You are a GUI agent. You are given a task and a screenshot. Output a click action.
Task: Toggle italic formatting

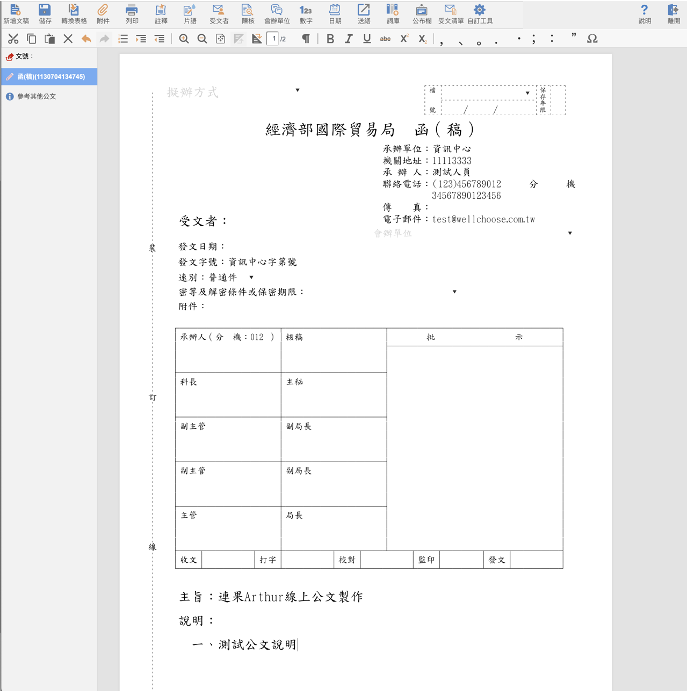(x=349, y=39)
